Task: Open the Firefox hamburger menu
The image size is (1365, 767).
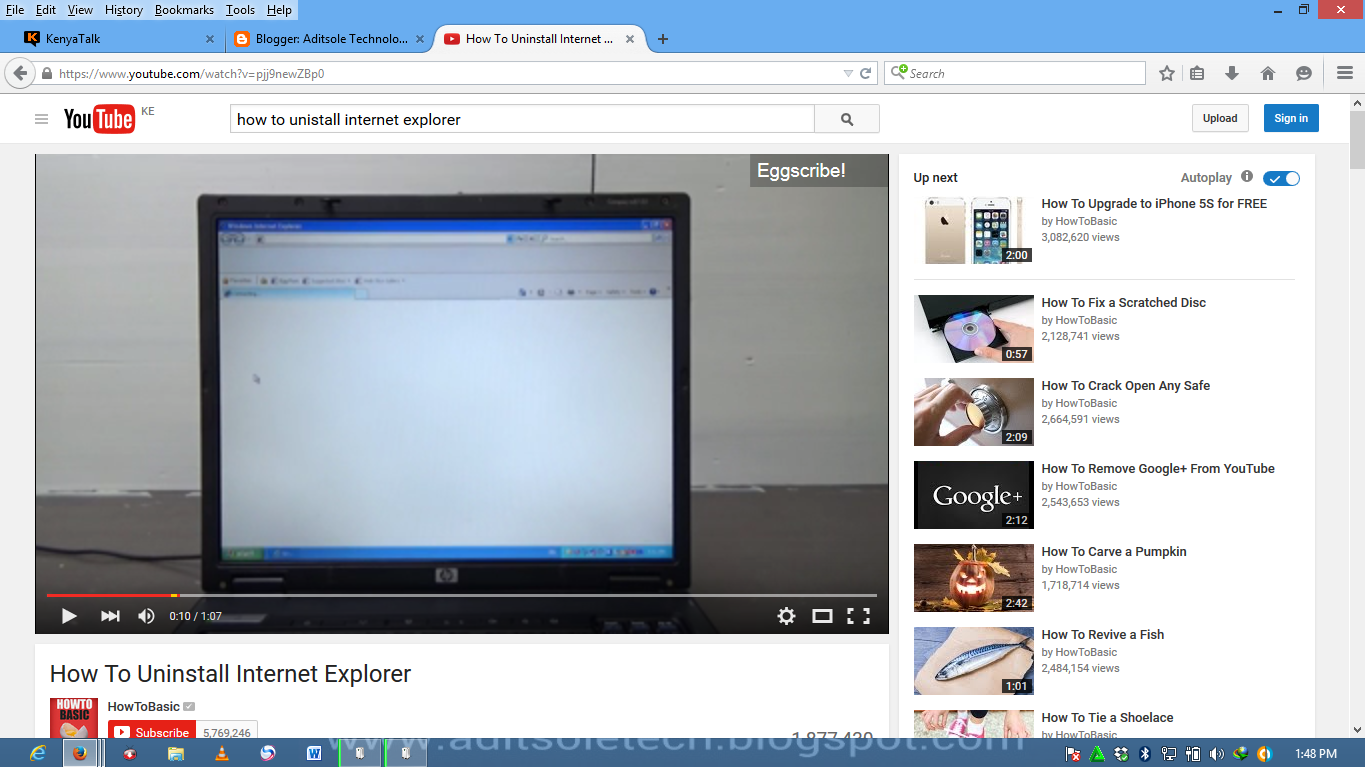Action: 1345,73
